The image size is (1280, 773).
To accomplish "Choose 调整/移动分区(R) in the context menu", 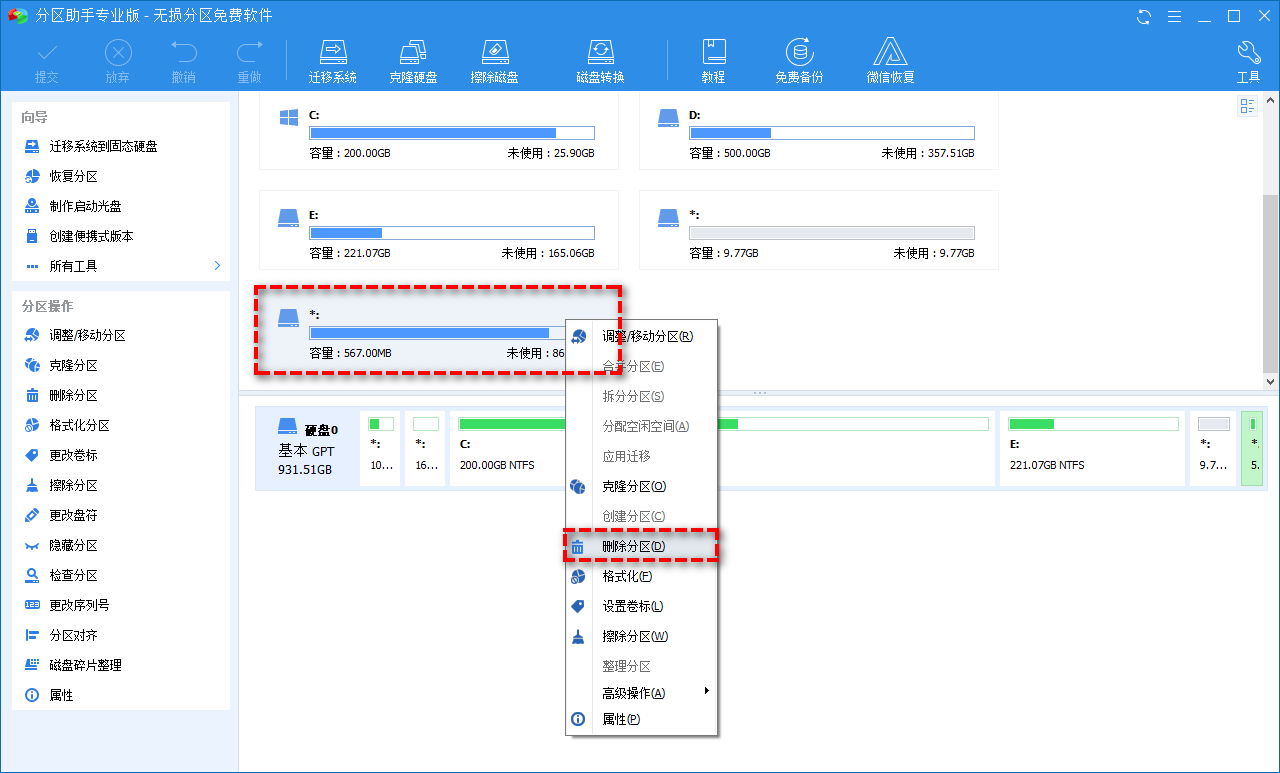I will (641, 336).
